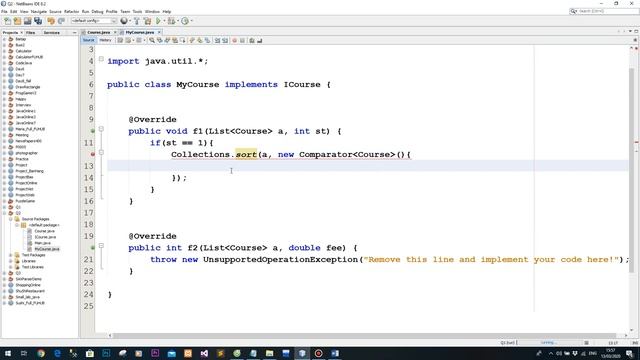Expand the Test Packages node

(x=11, y=255)
